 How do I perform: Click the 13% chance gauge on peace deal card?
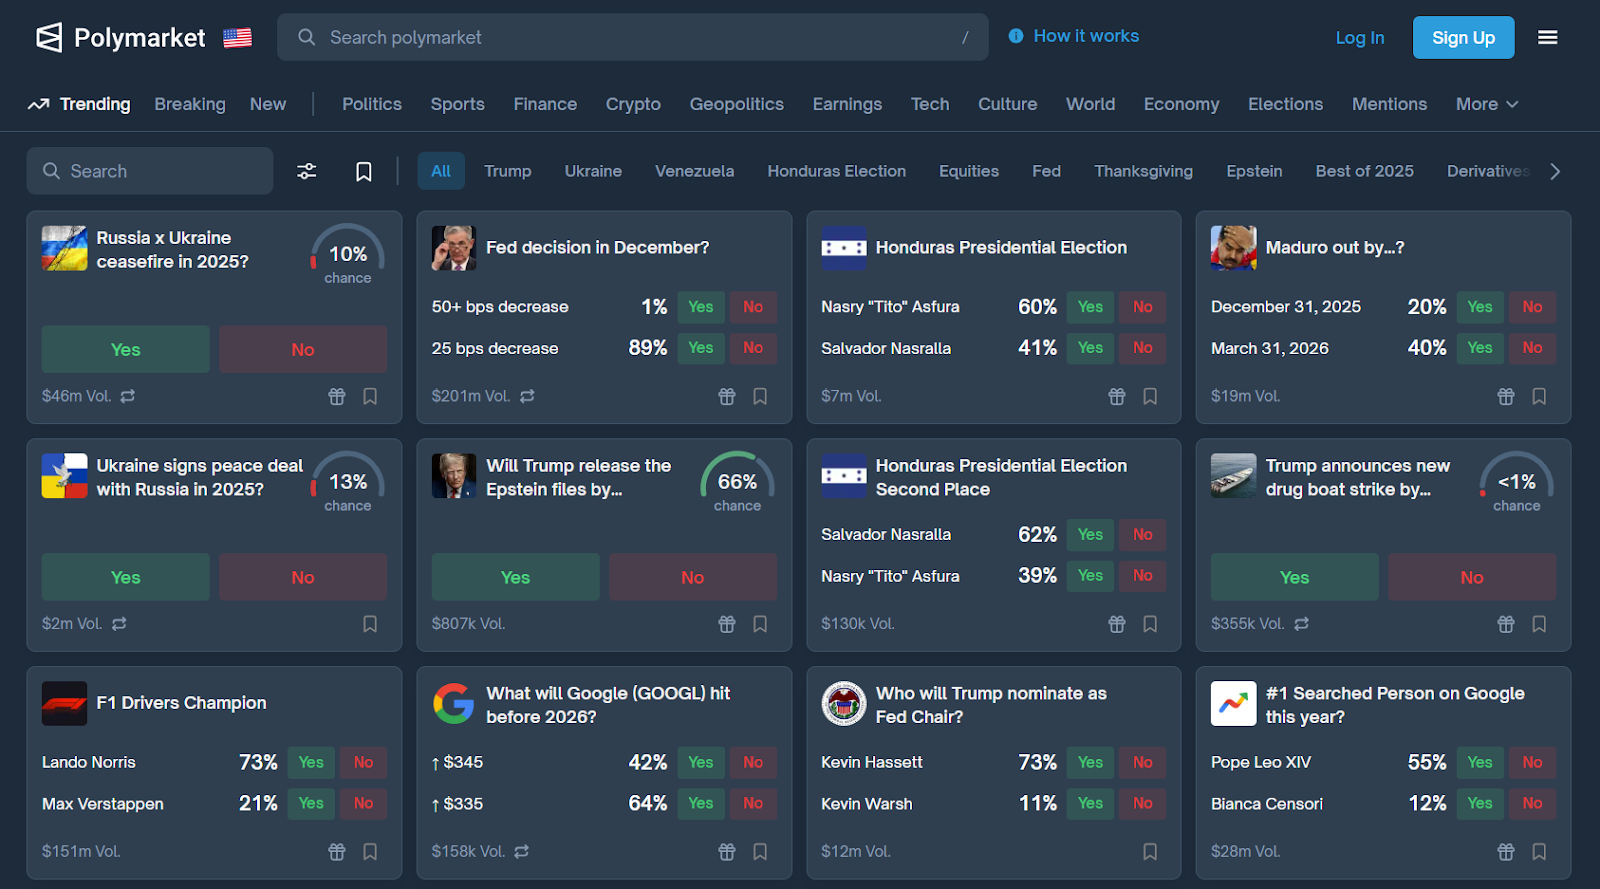click(348, 482)
